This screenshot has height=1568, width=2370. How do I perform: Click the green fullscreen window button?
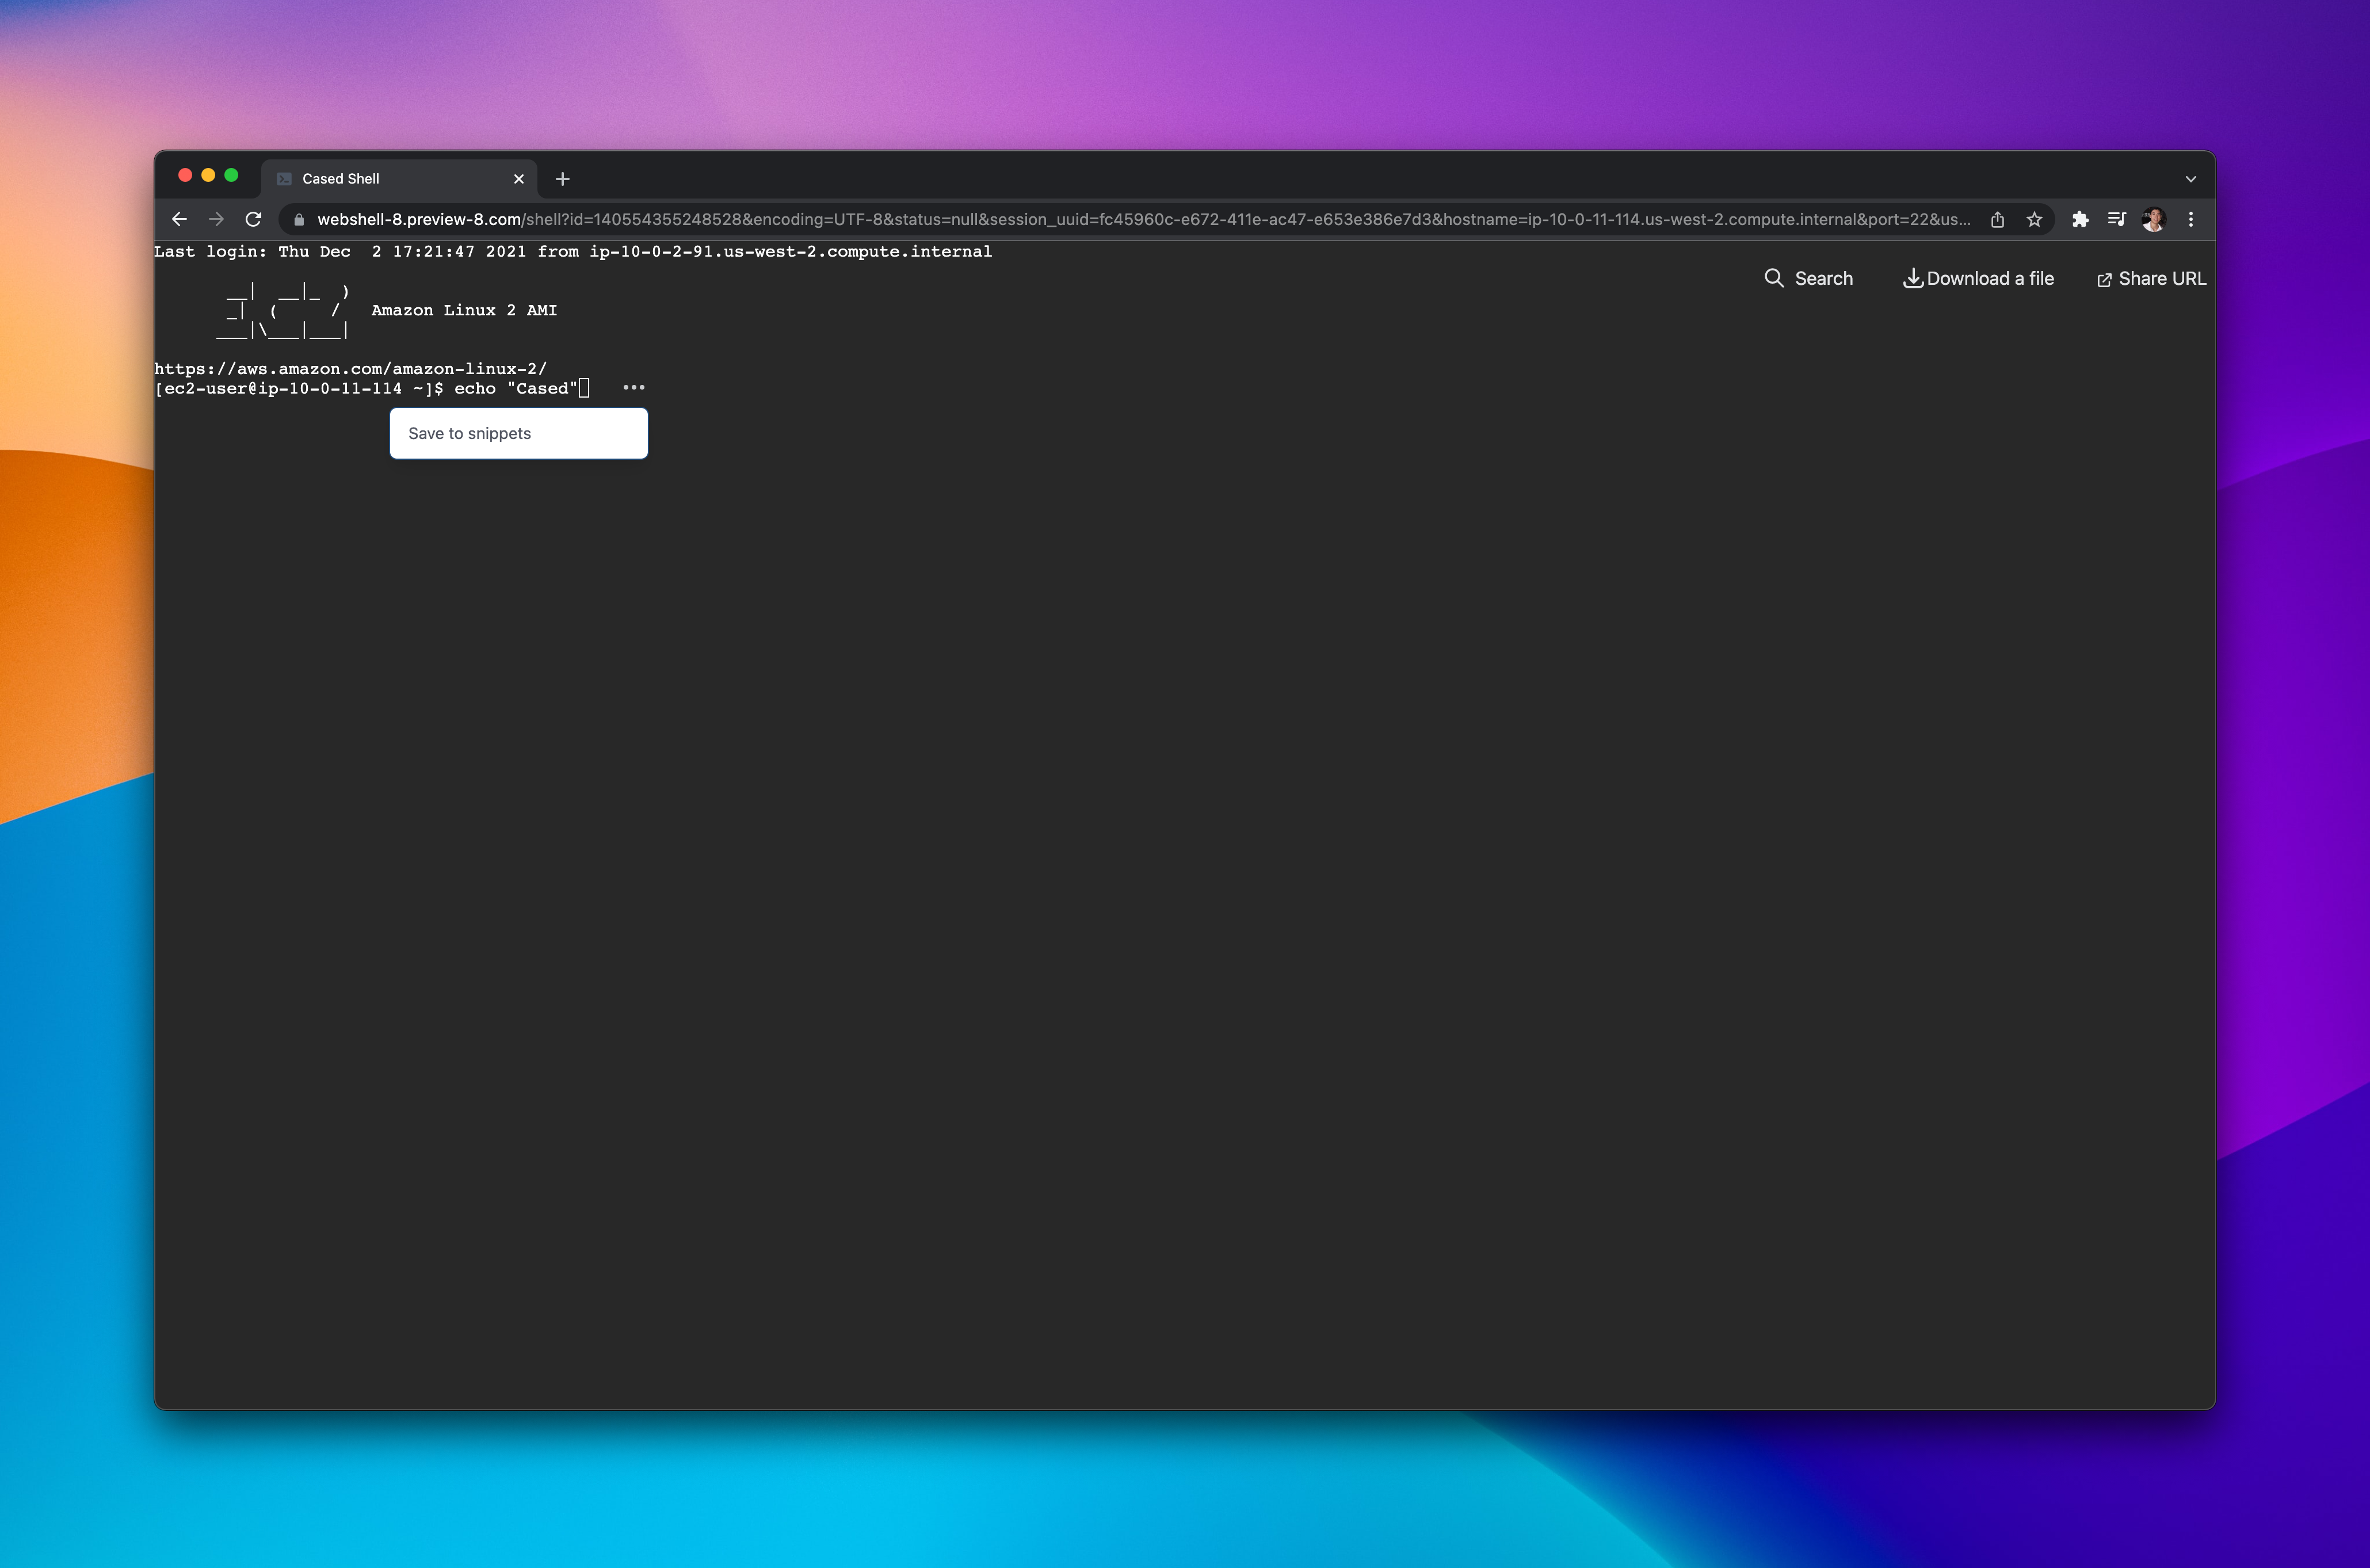point(231,175)
